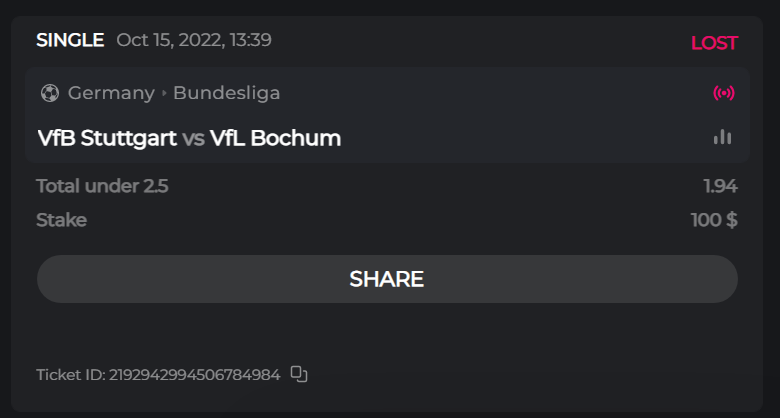Screen dimensions: 780x418
Task: Open the Bundesliga league link
Action: [226, 93]
